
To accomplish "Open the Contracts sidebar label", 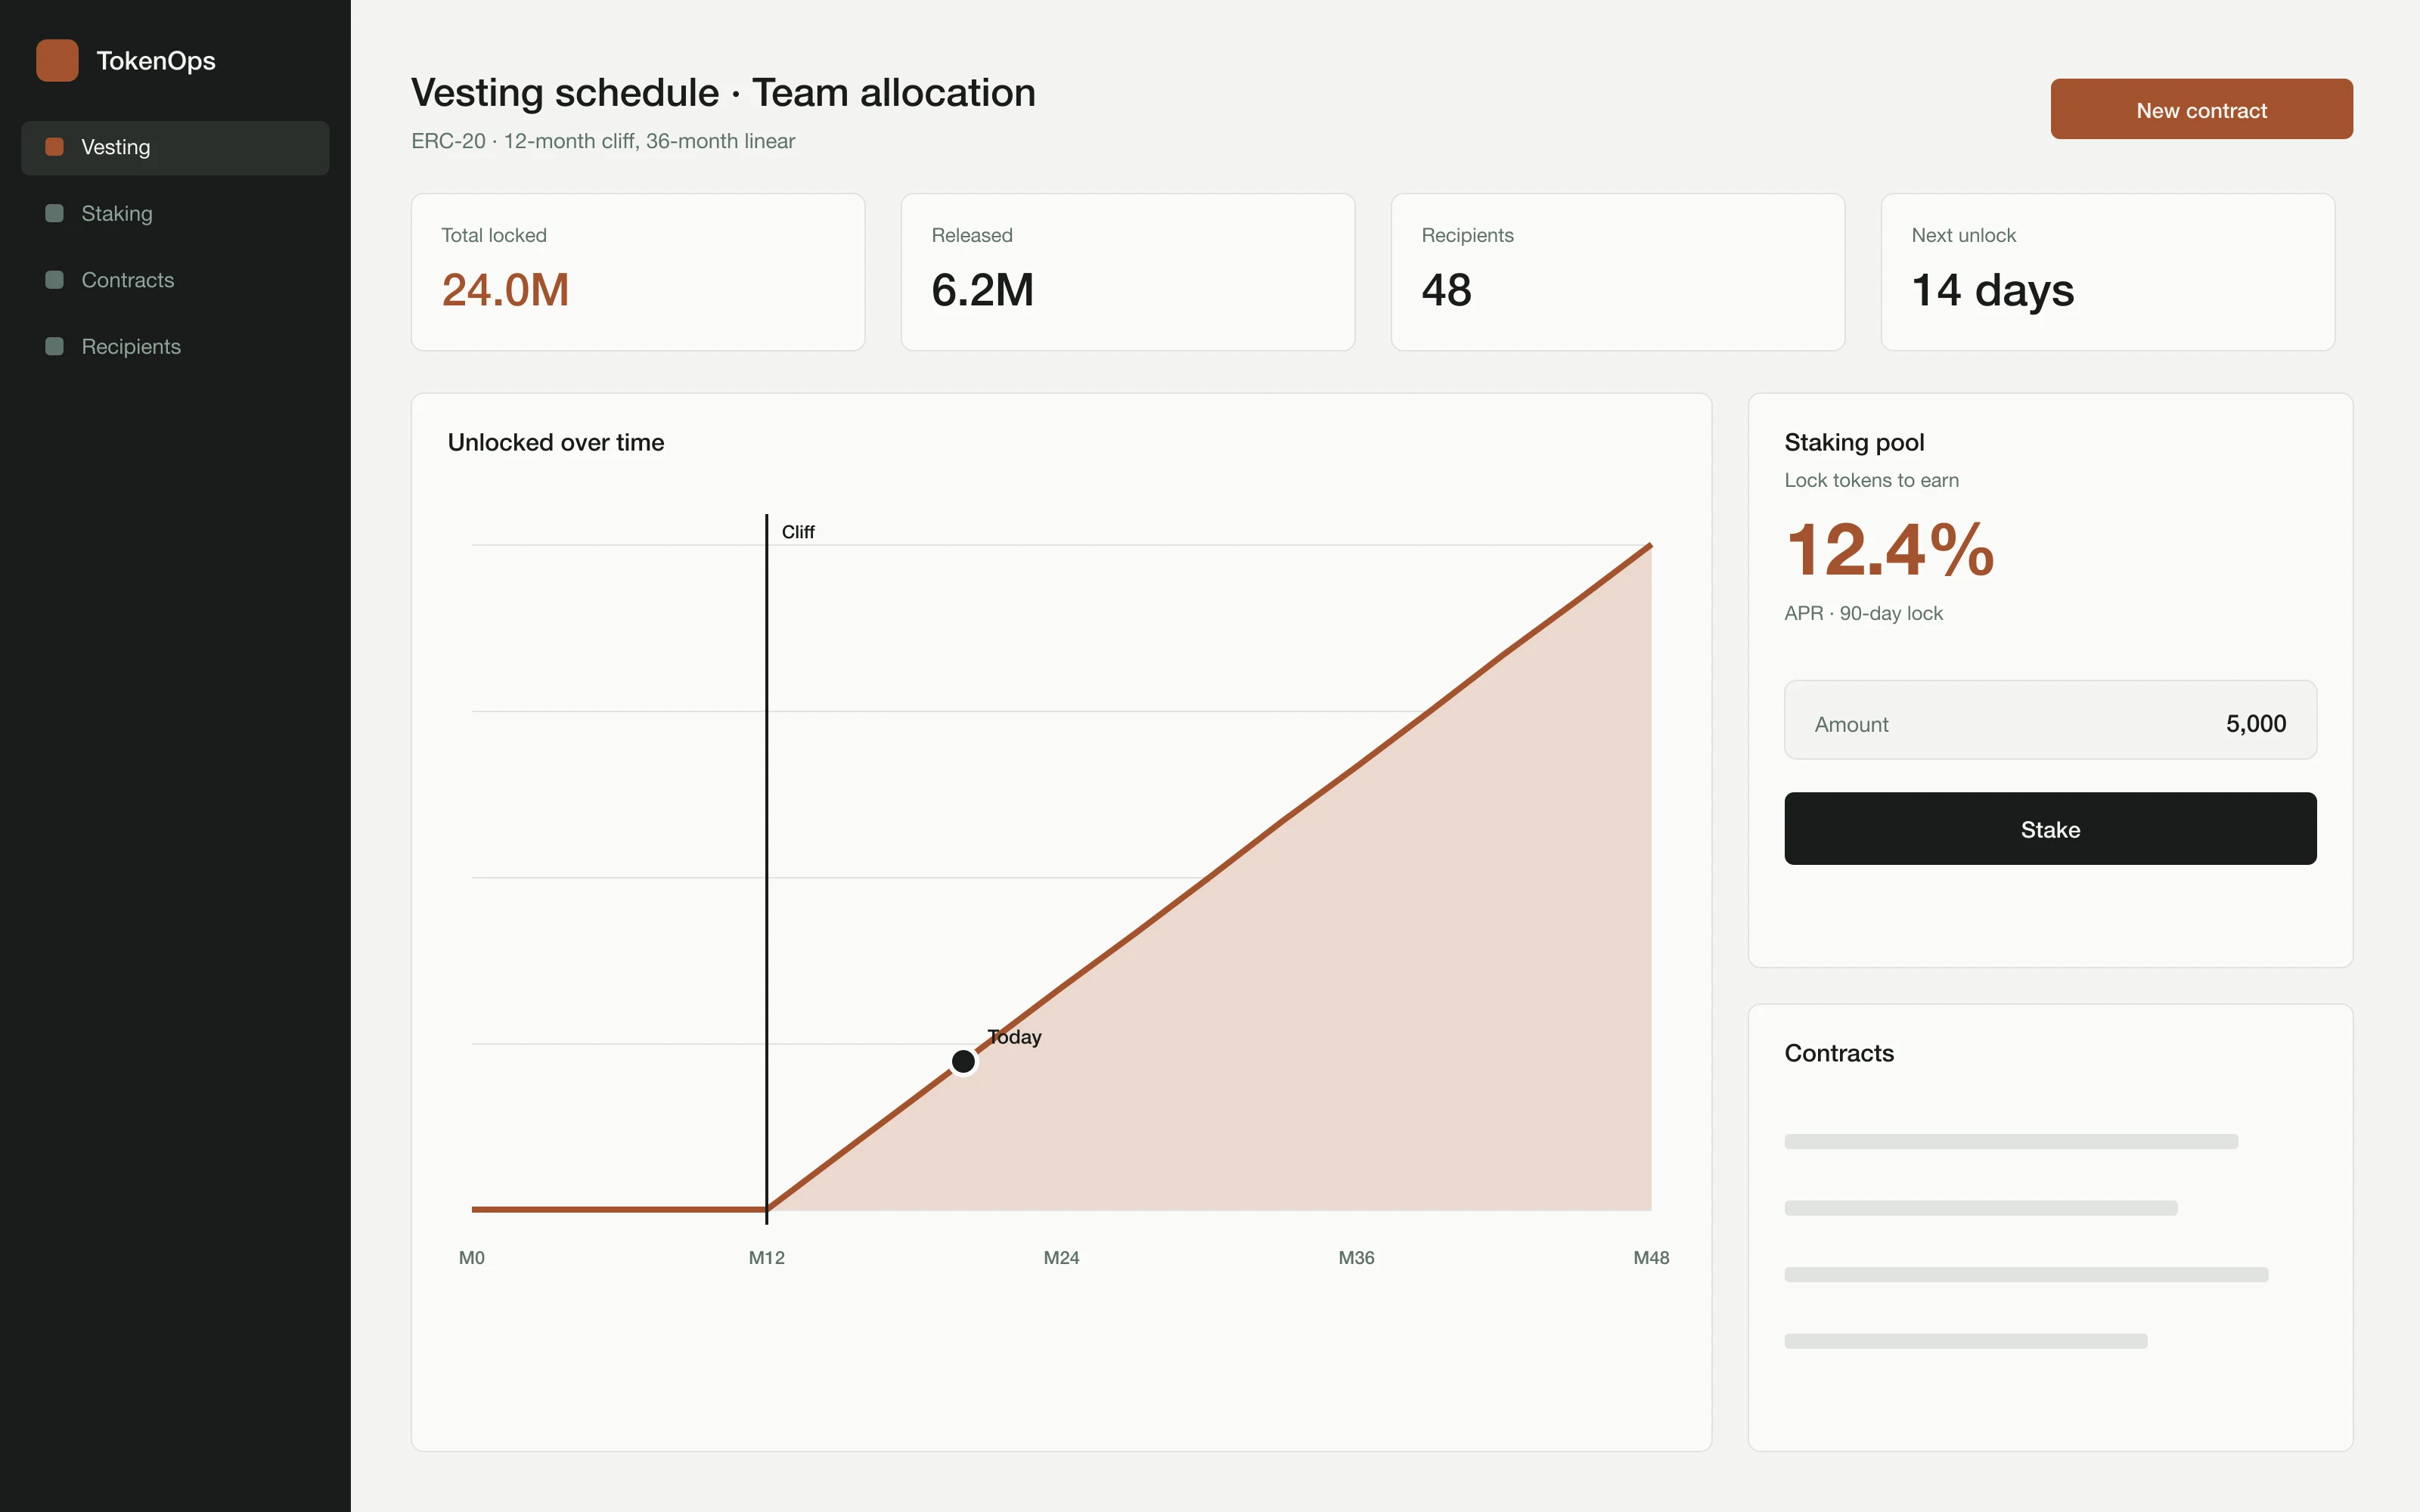I will (x=128, y=280).
